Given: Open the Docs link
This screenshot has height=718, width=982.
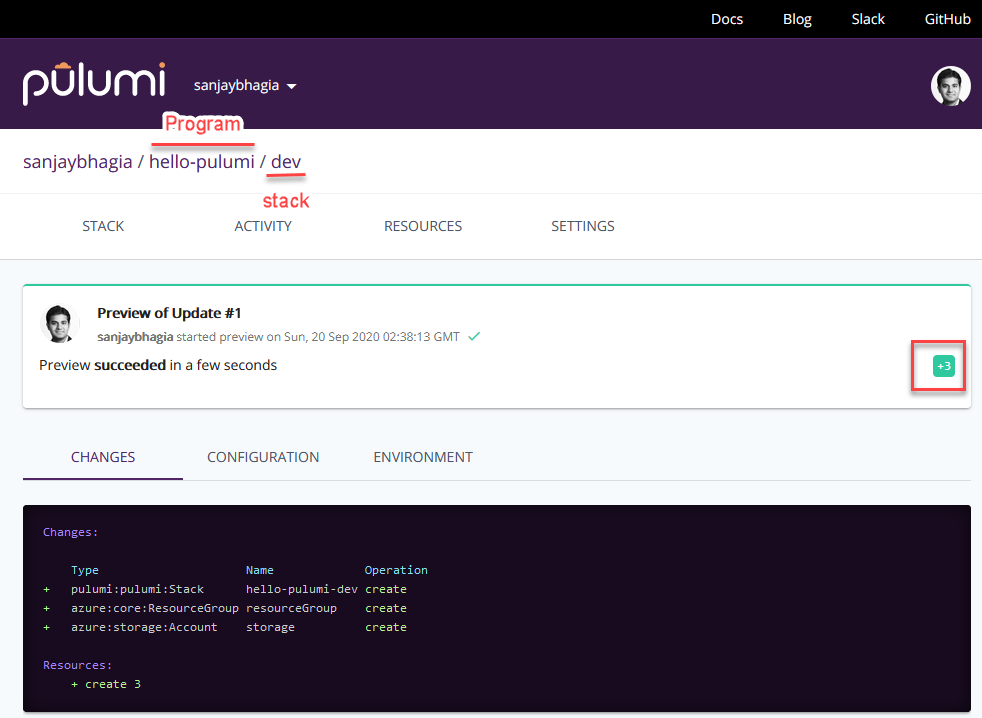Looking at the screenshot, I should click(726, 19).
